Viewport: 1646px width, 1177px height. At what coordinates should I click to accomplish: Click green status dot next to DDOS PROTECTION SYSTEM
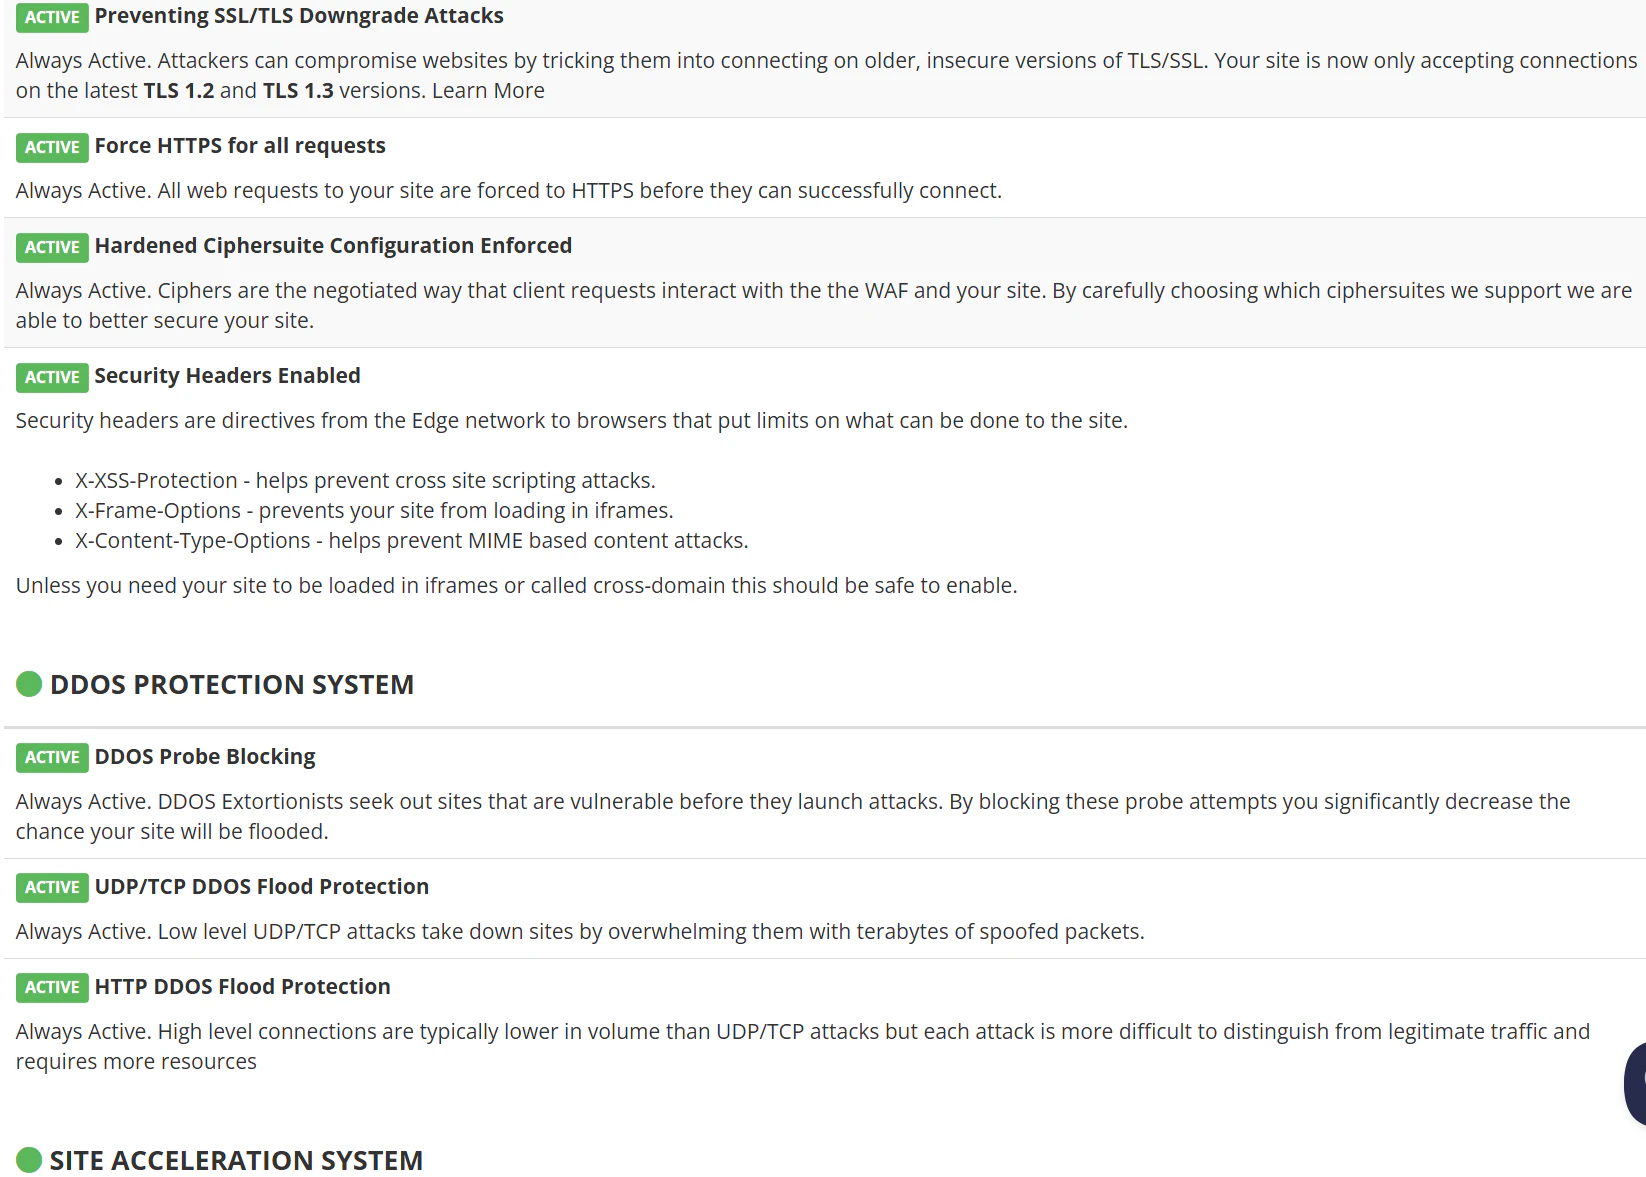tap(29, 684)
